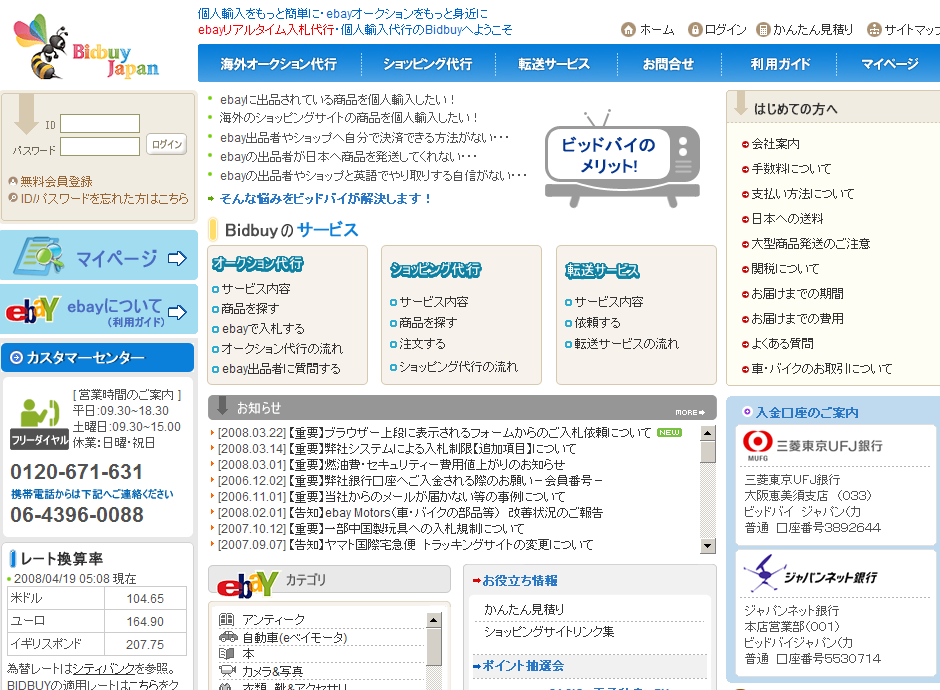
Task: Click ポイント抽選会 heading link
Action: point(523,666)
